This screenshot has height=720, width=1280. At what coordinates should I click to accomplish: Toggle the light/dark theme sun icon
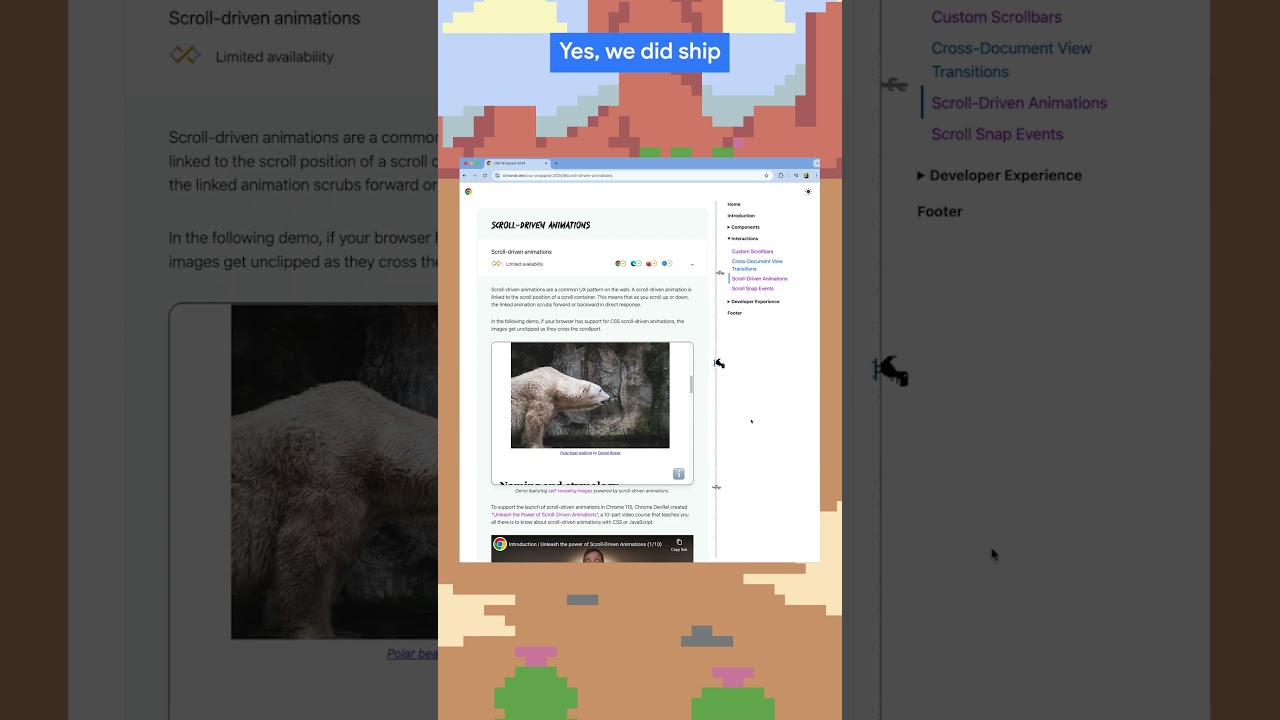pos(808,191)
